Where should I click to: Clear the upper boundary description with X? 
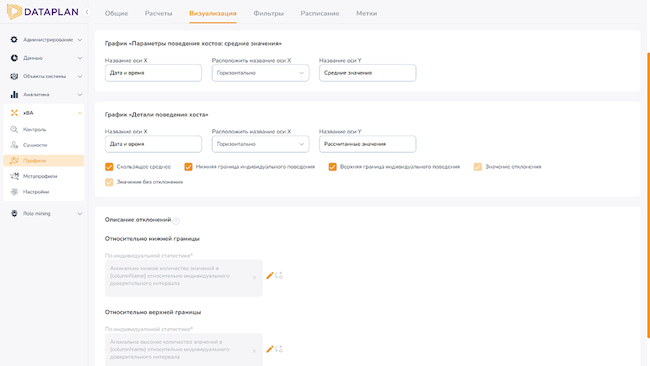254,351
